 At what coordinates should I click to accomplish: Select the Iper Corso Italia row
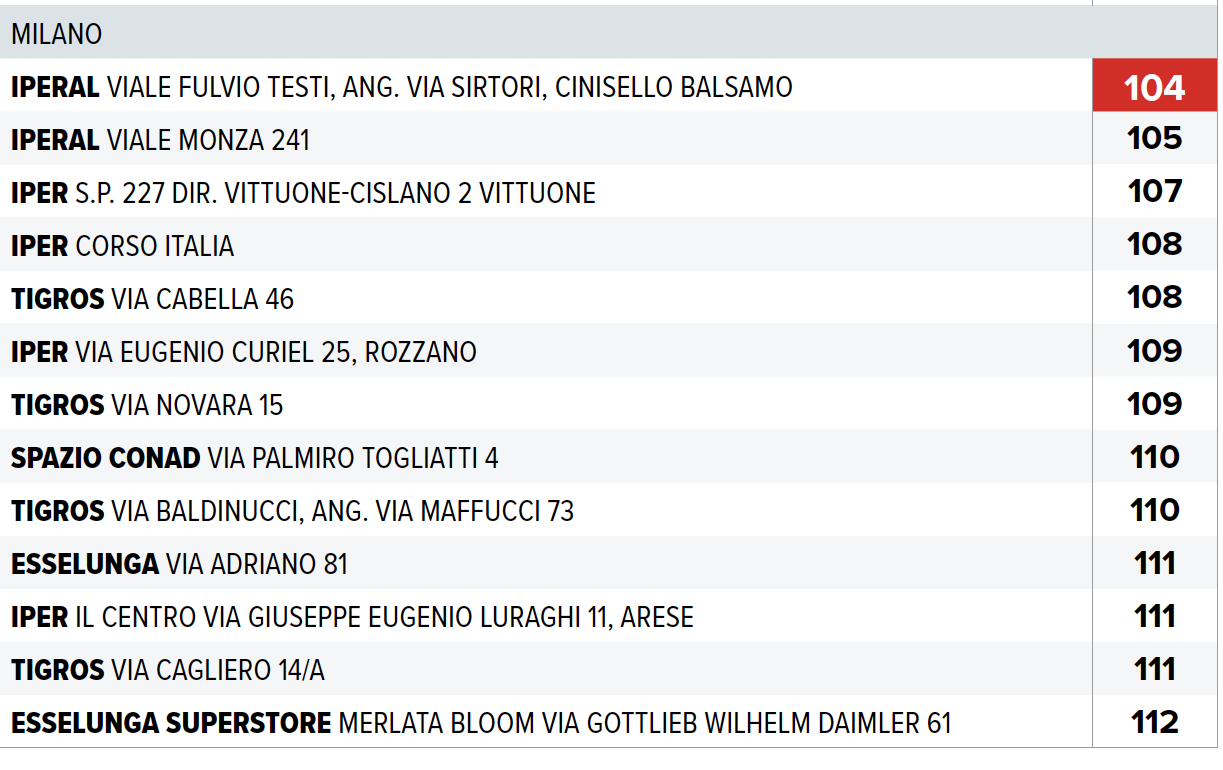(x=122, y=246)
